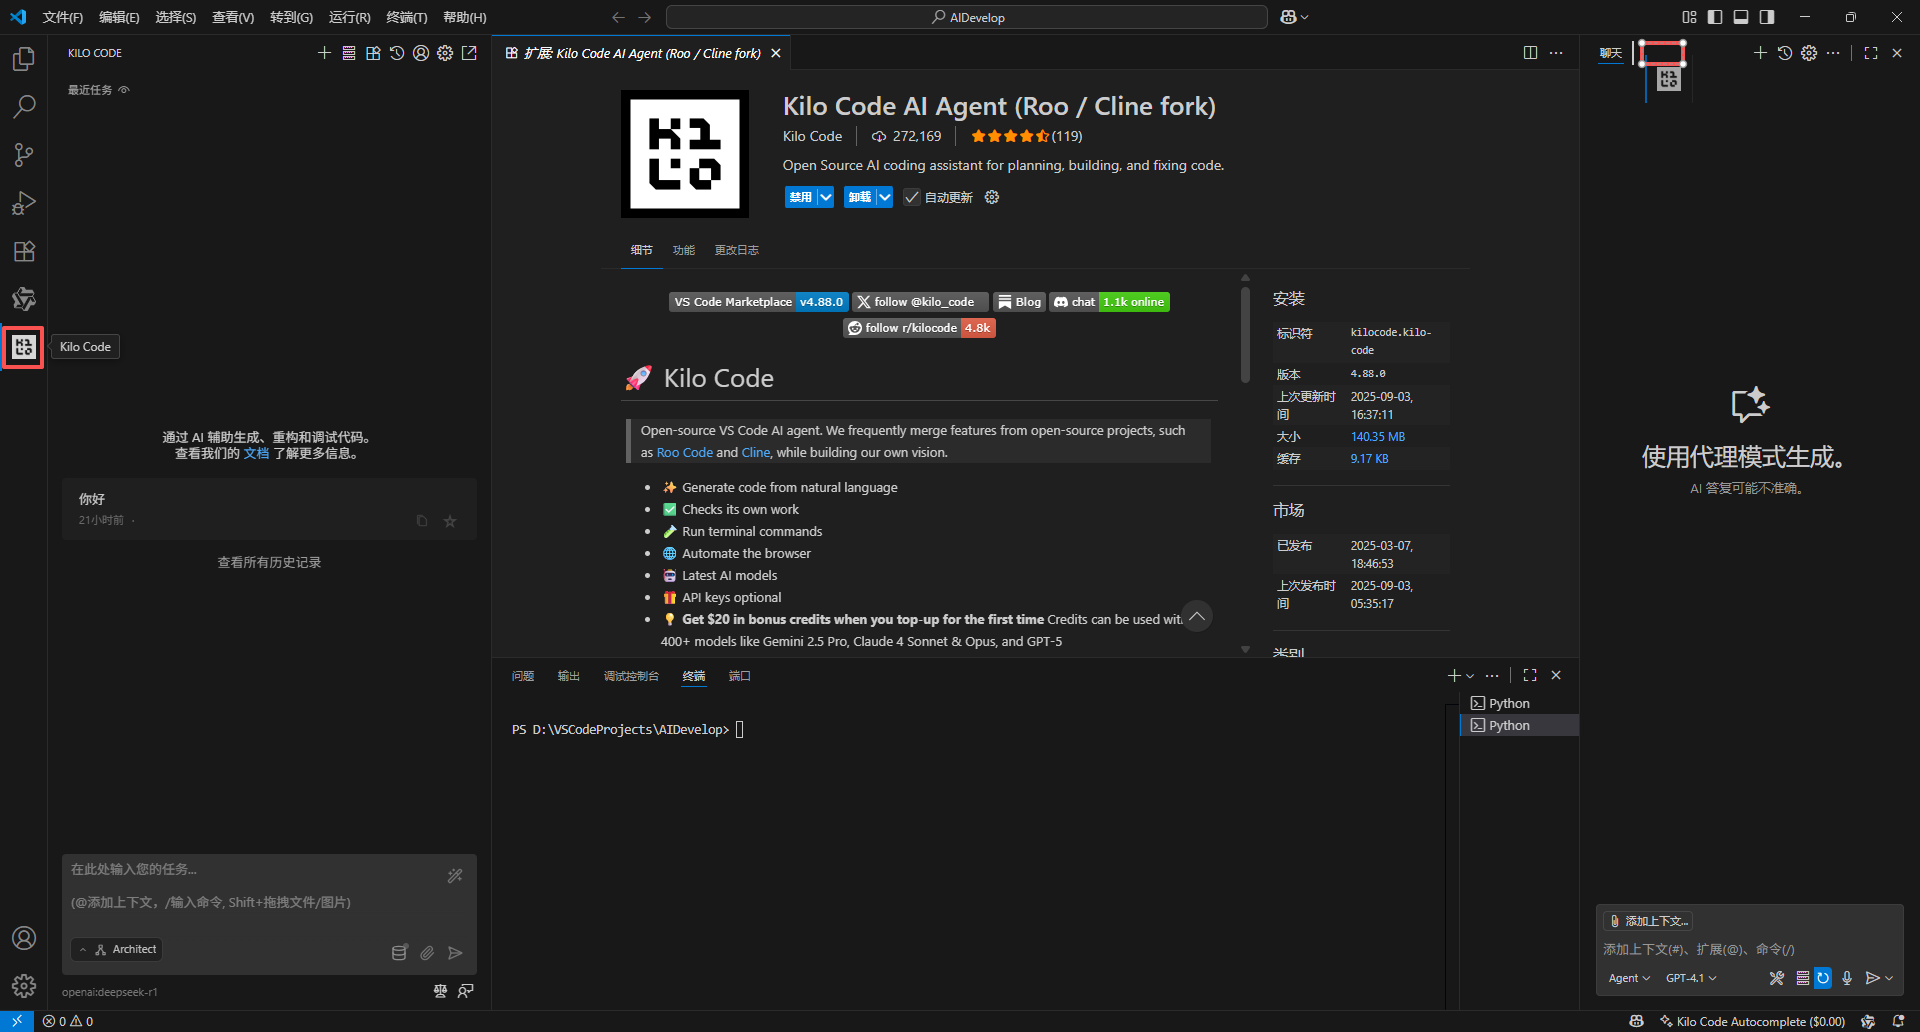Open the Source Control icon
Viewport: 1920px width, 1032px height.
coord(24,154)
